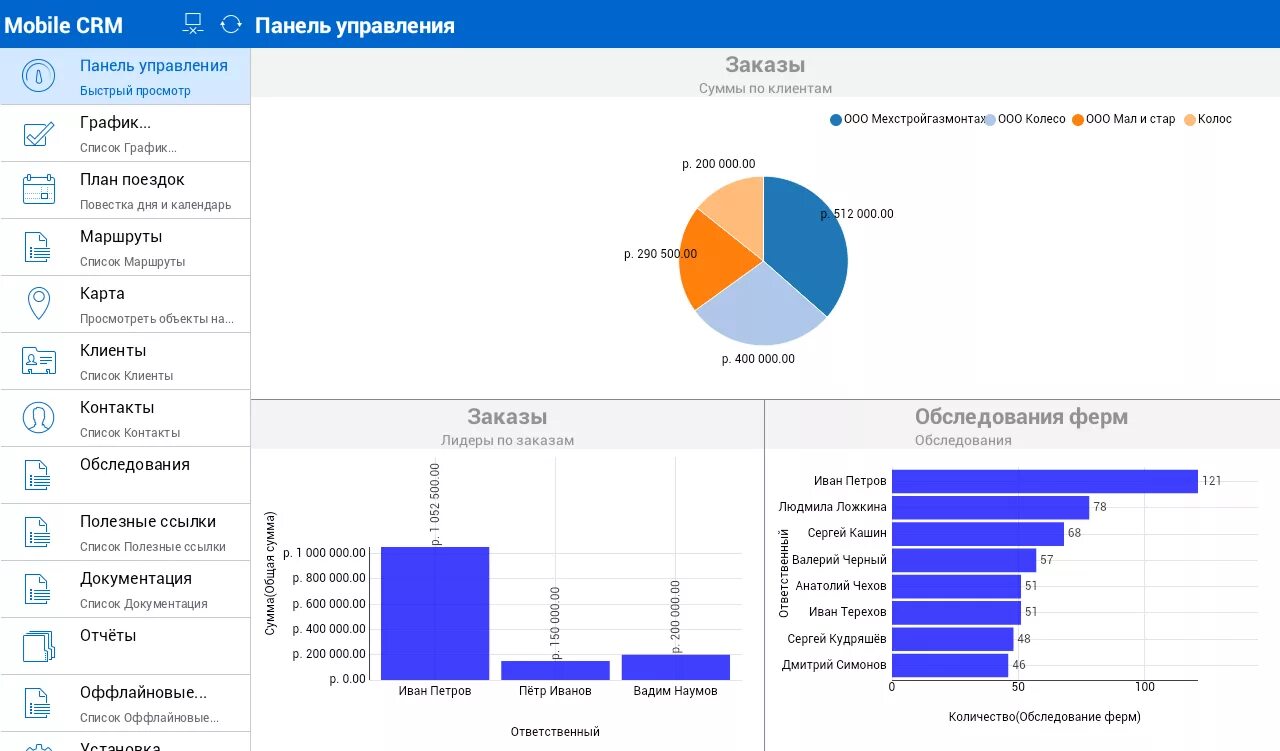The image size is (1280, 751).
Task: Click the Пётр Иванов order bar
Action: pos(555,670)
